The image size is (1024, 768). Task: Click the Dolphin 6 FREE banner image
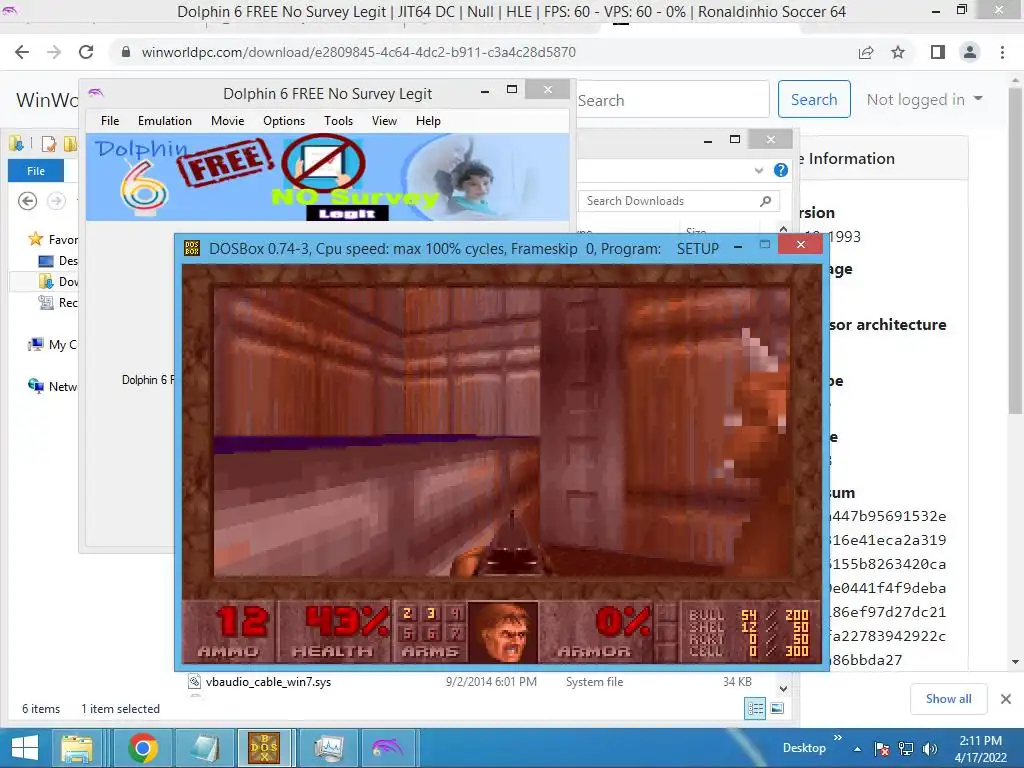[327, 177]
